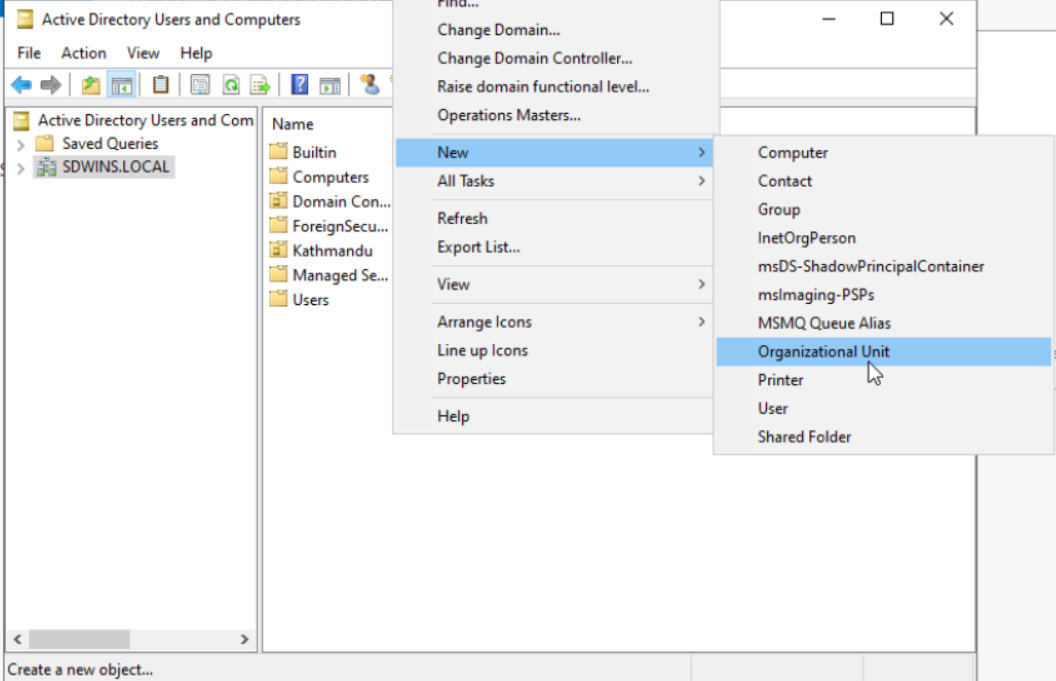The width and height of the screenshot is (1056, 681).
Task: Click tree pane horizontal scrollbar thumb
Action: pos(79,639)
